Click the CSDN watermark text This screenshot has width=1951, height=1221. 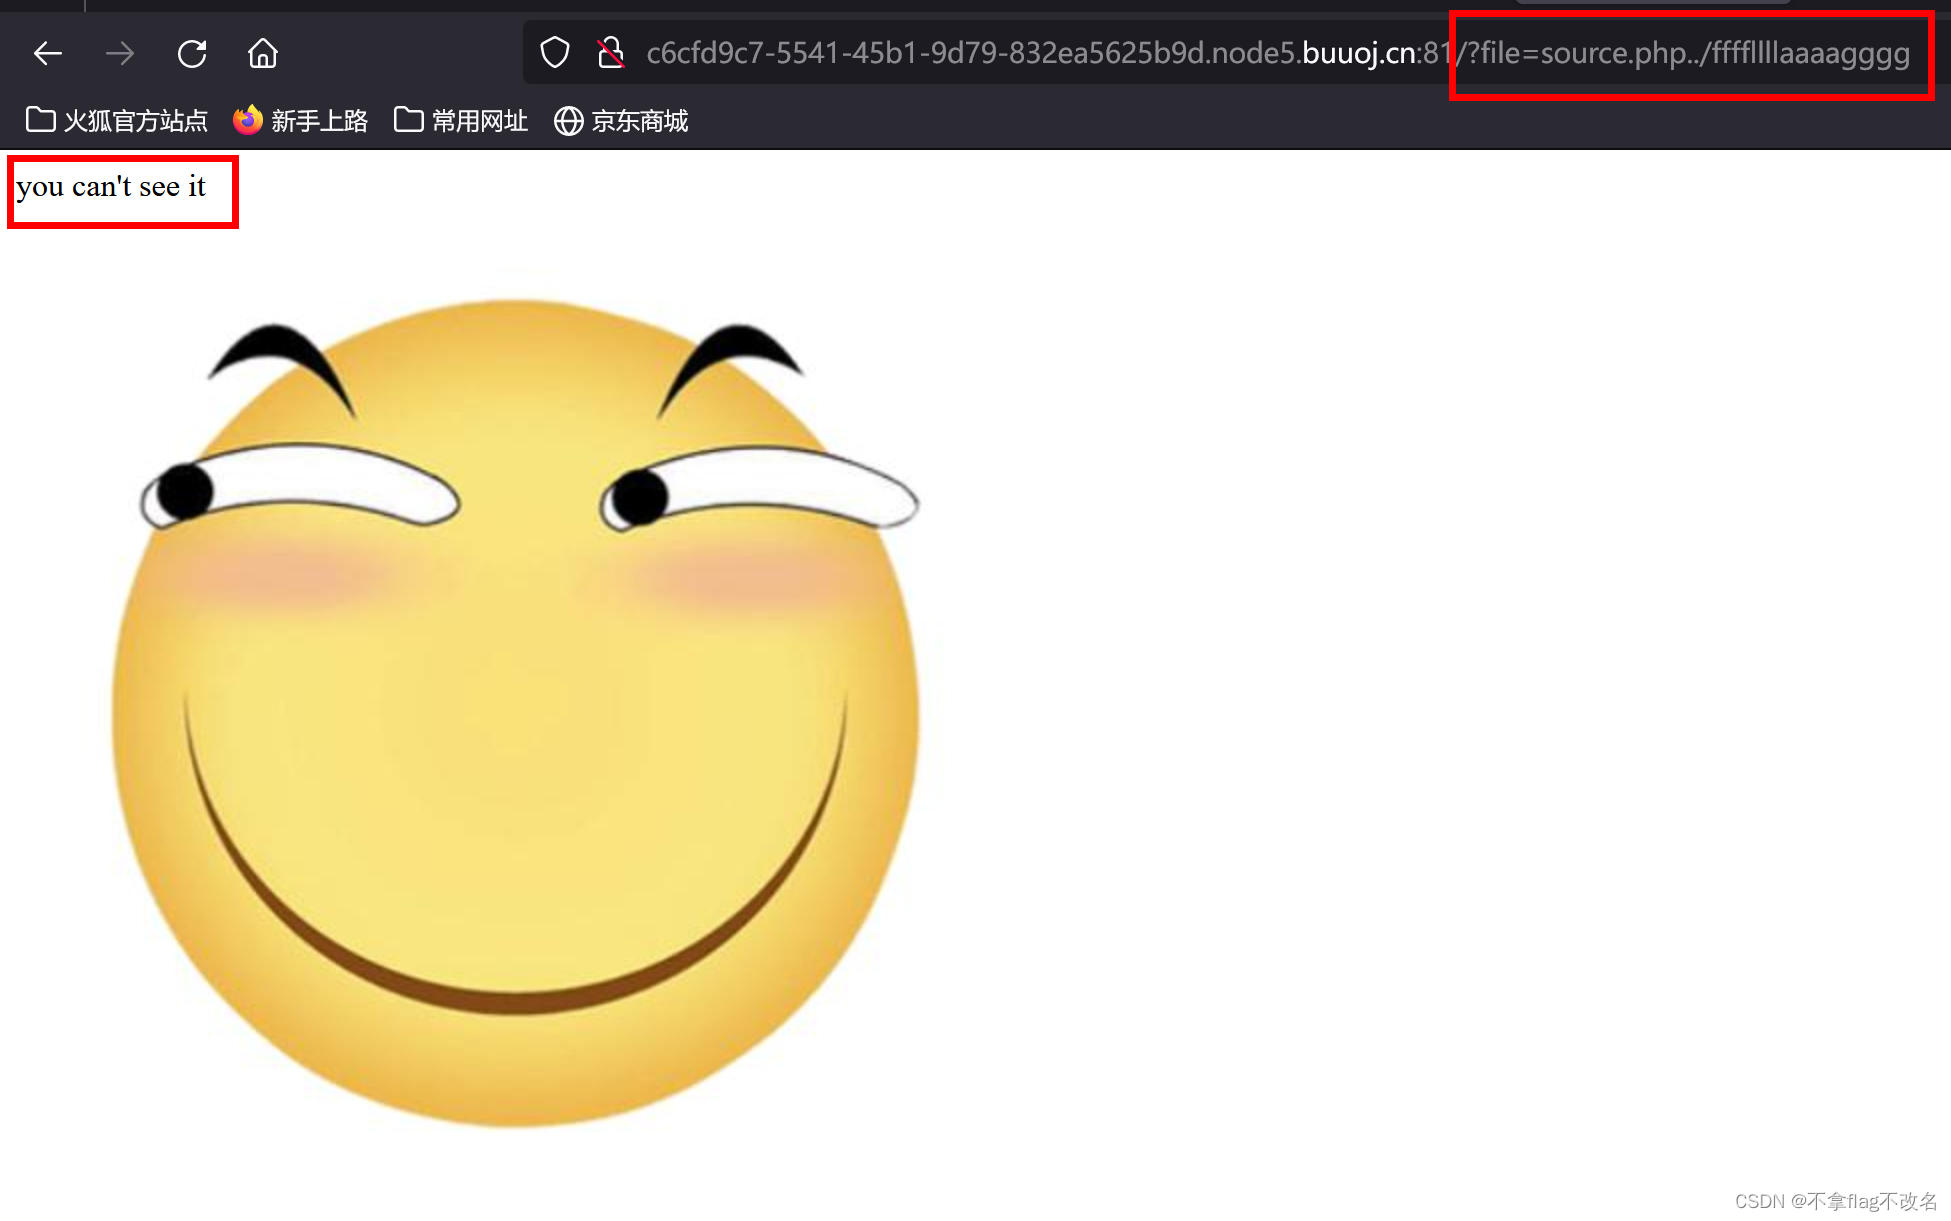pos(1835,1201)
